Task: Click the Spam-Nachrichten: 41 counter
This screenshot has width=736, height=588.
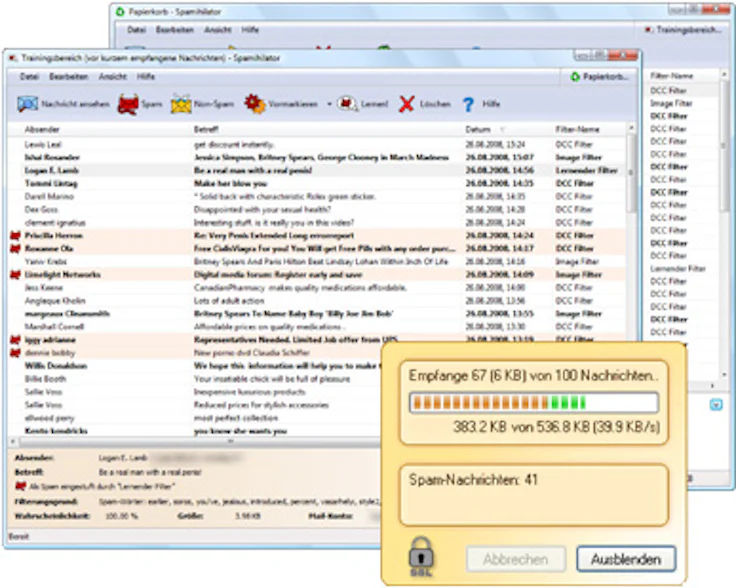Action: [473, 480]
